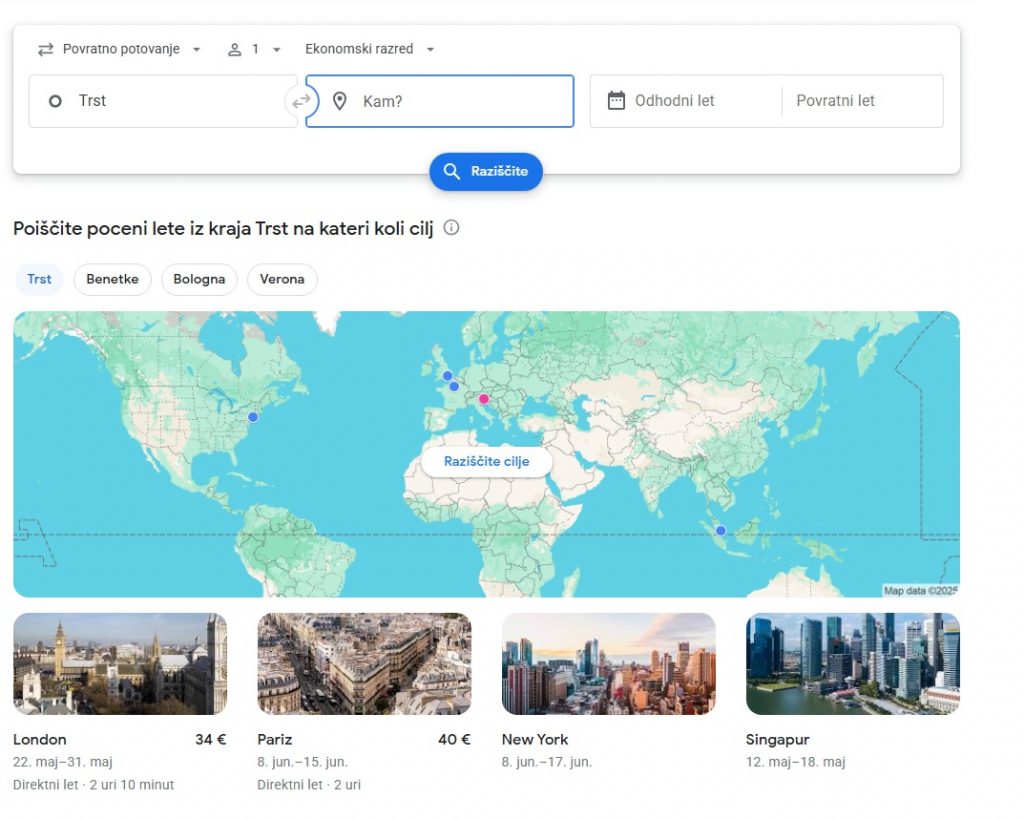Image resolution: width=1024 pixels, height=819 pixels.
Task: Open the Ekonomski razred class dropdown
Action: click(x=370, y=49)
